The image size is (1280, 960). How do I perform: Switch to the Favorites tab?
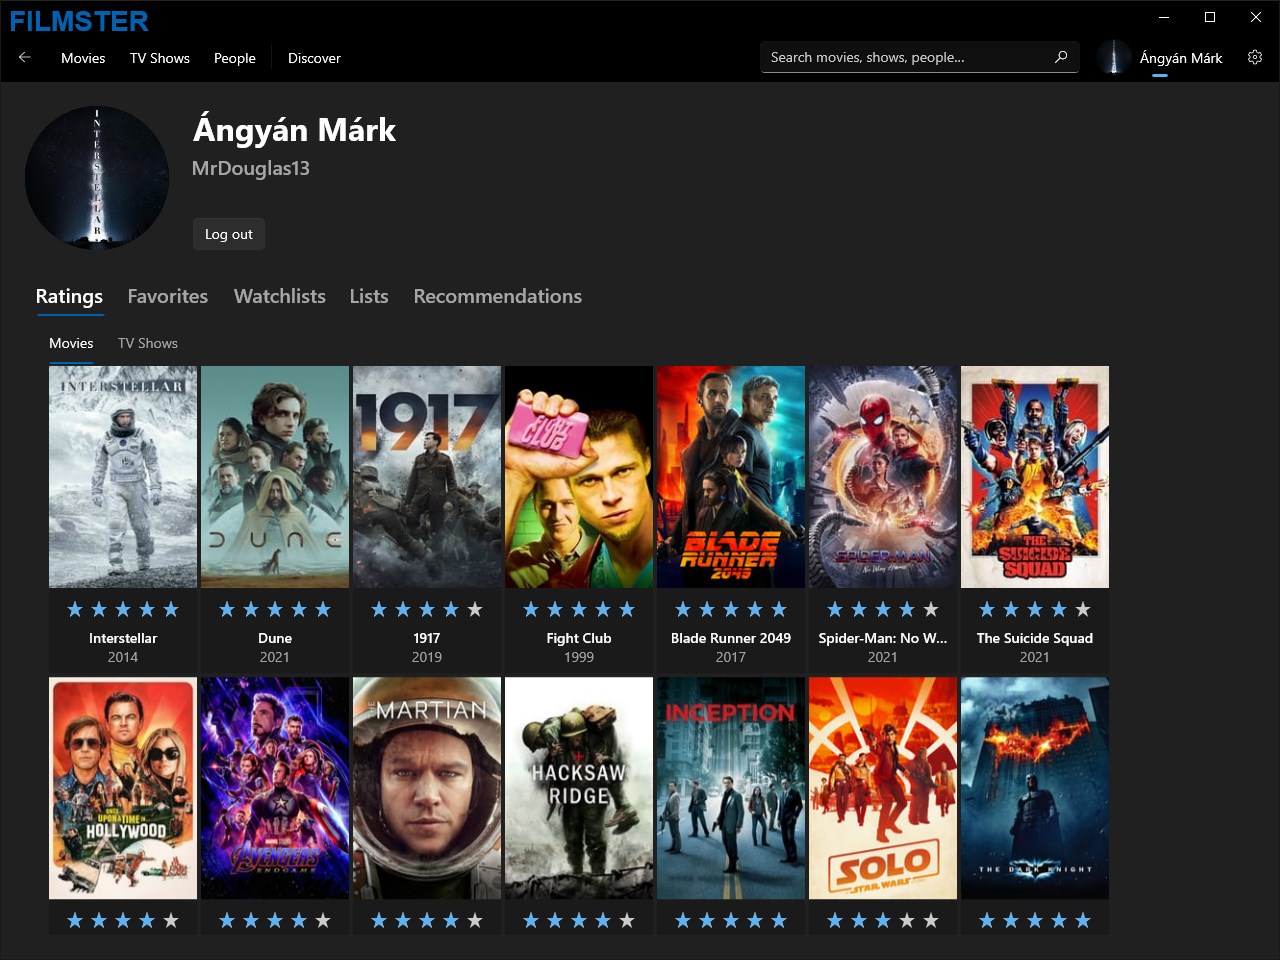(168, 296)
